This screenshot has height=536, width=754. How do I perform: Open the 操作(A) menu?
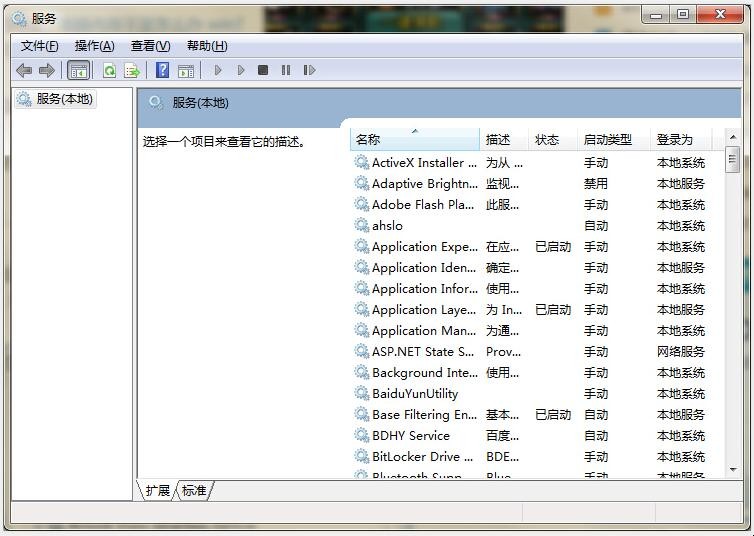(x=94, y=46)
